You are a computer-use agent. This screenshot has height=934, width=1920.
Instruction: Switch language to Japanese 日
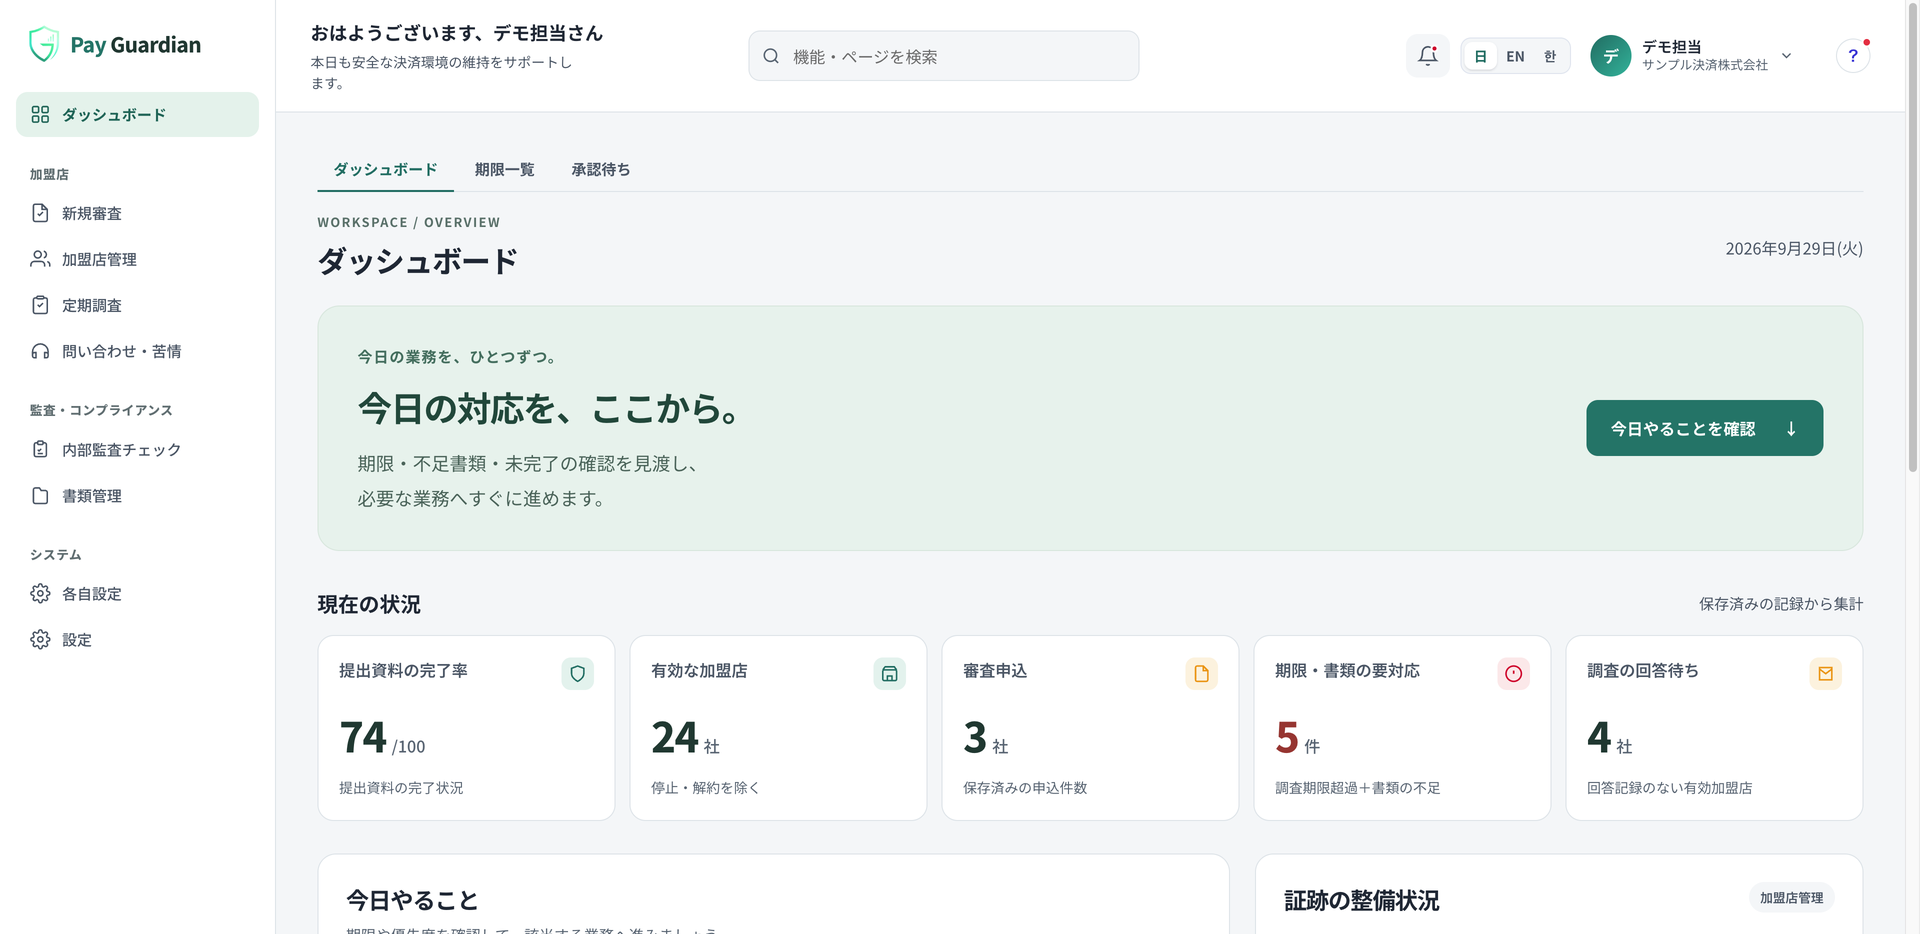click(1481, 56)
